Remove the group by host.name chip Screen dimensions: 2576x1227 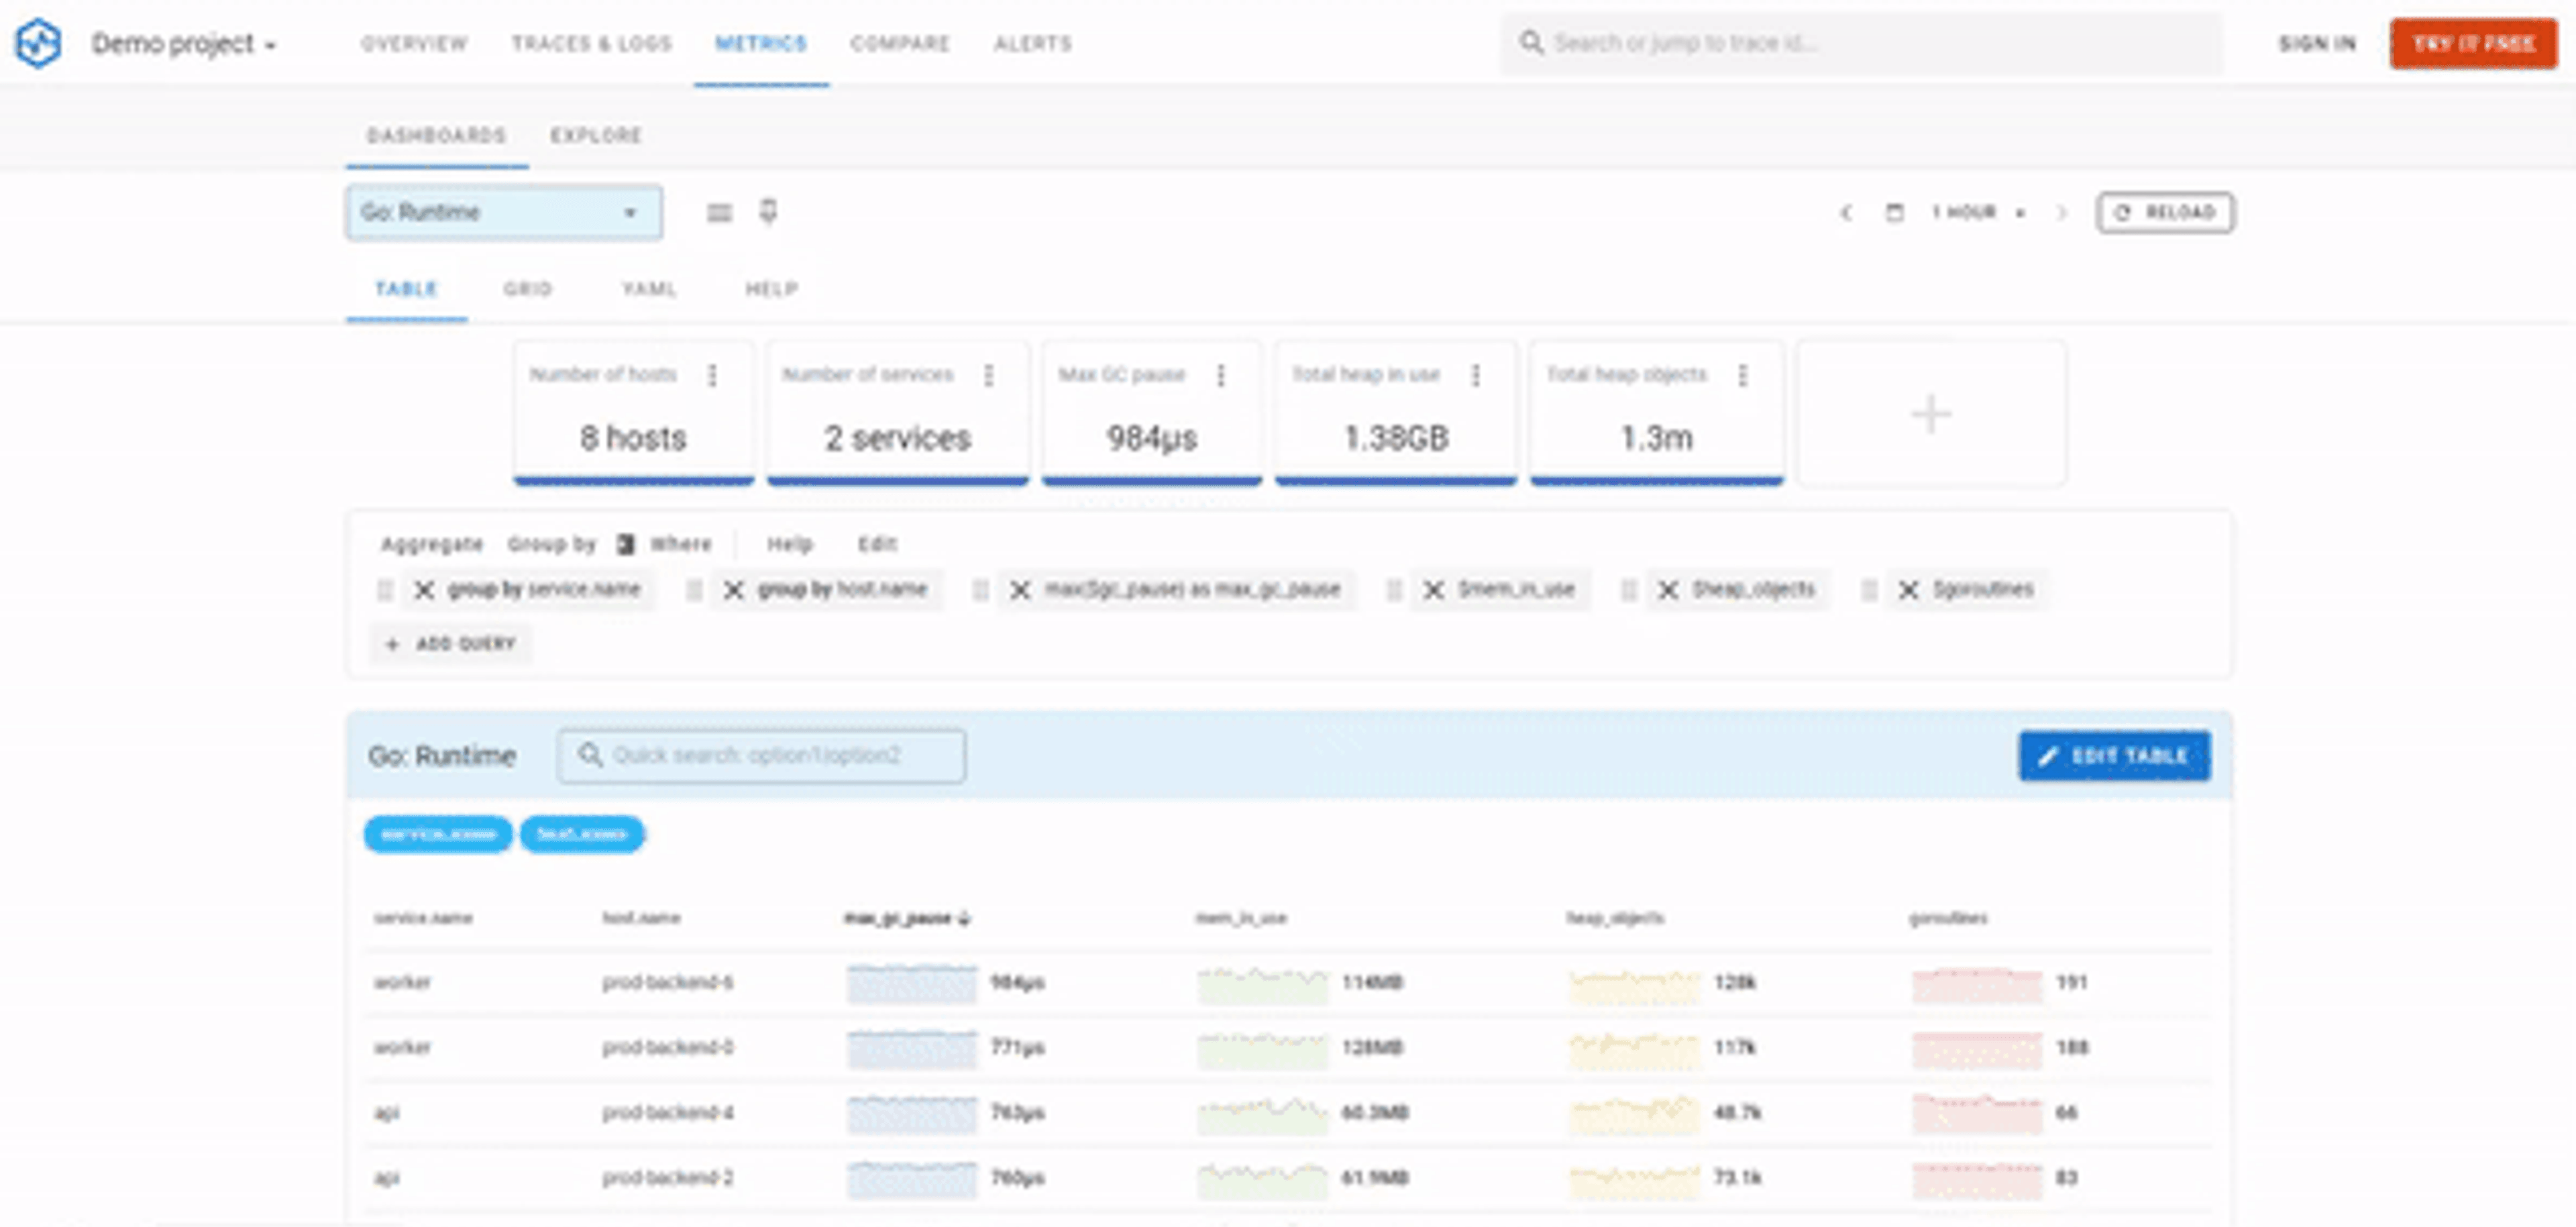point(733,590)
